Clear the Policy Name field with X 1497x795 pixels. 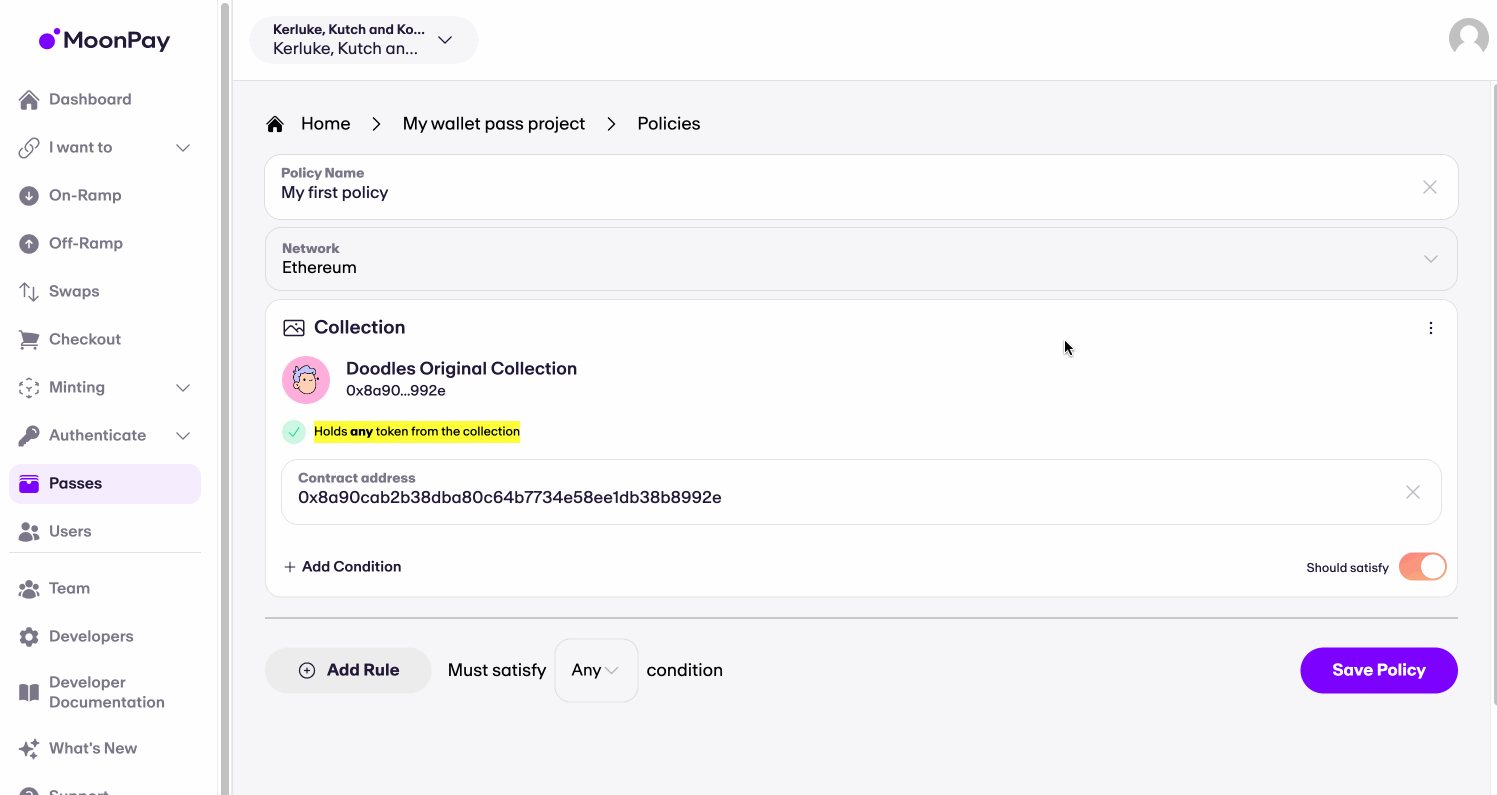1429,187
